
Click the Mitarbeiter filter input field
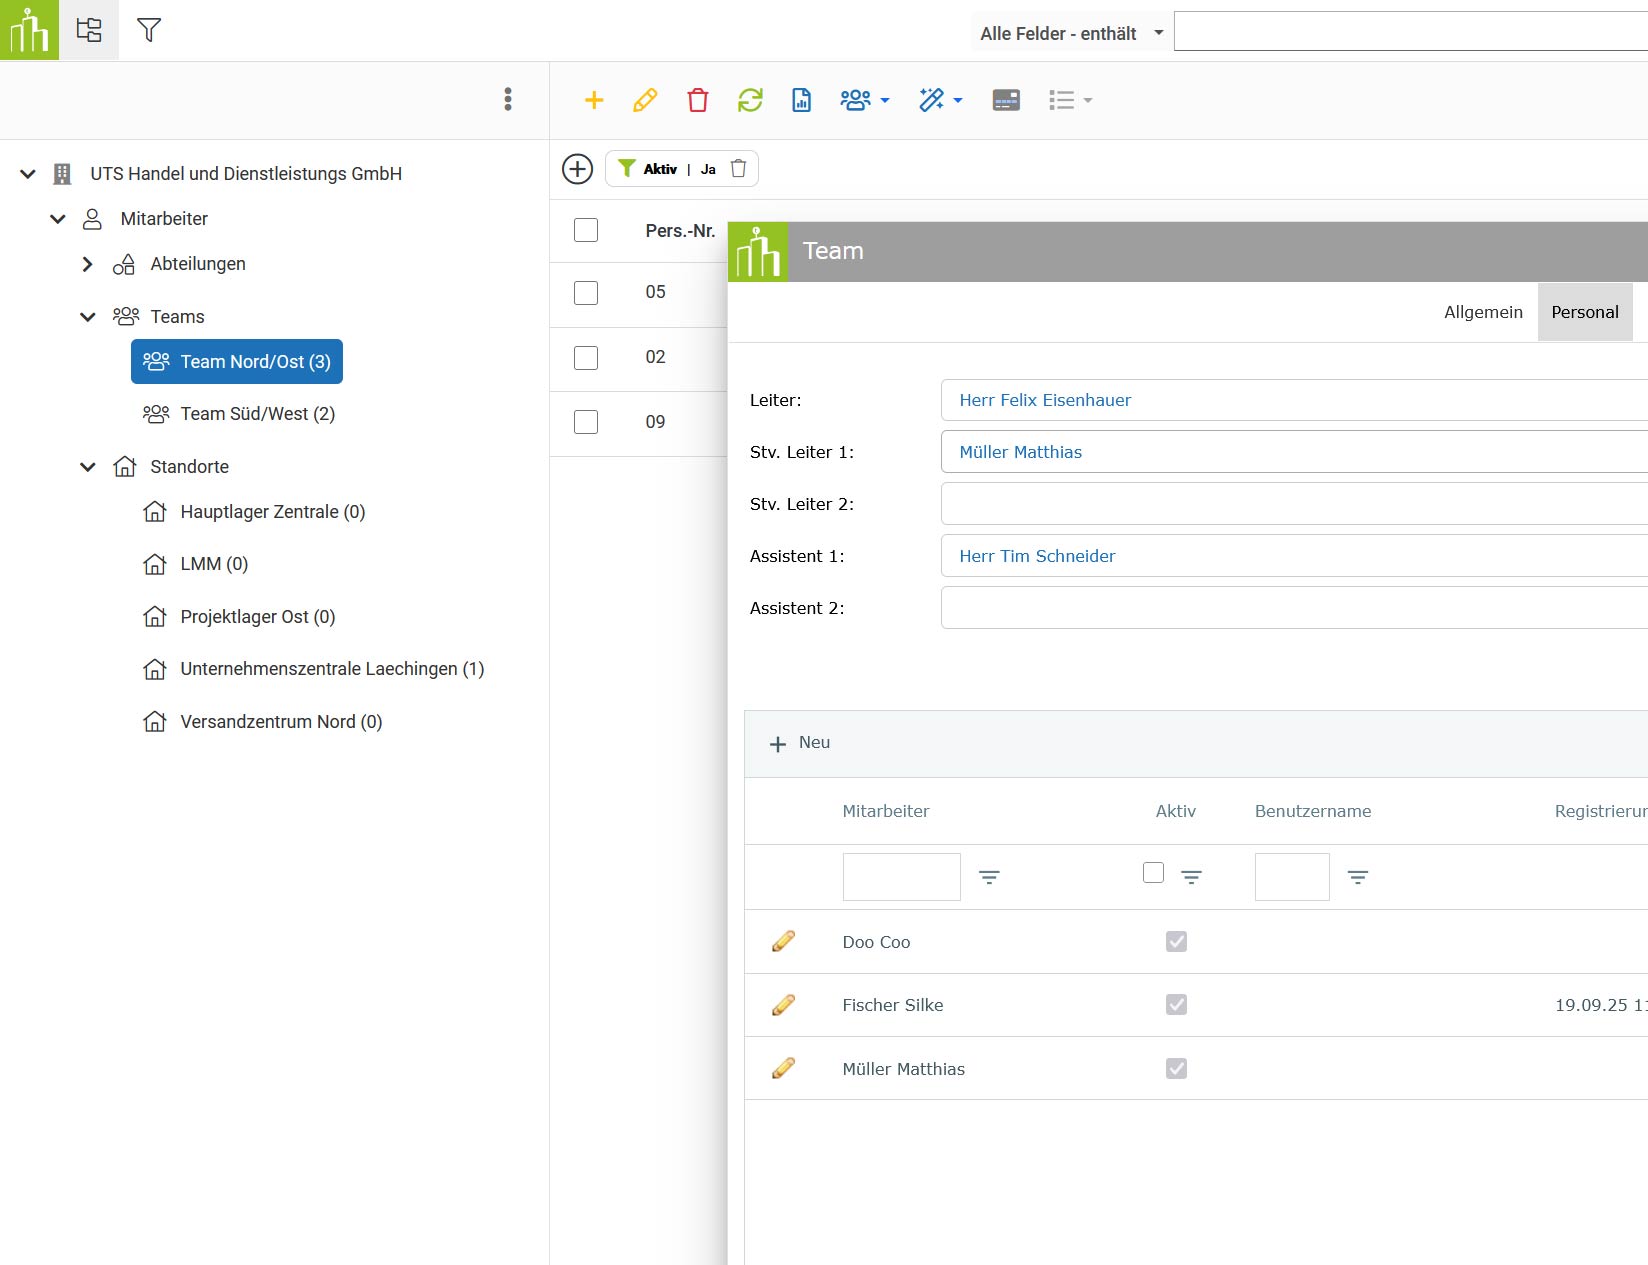pos(902,877)
